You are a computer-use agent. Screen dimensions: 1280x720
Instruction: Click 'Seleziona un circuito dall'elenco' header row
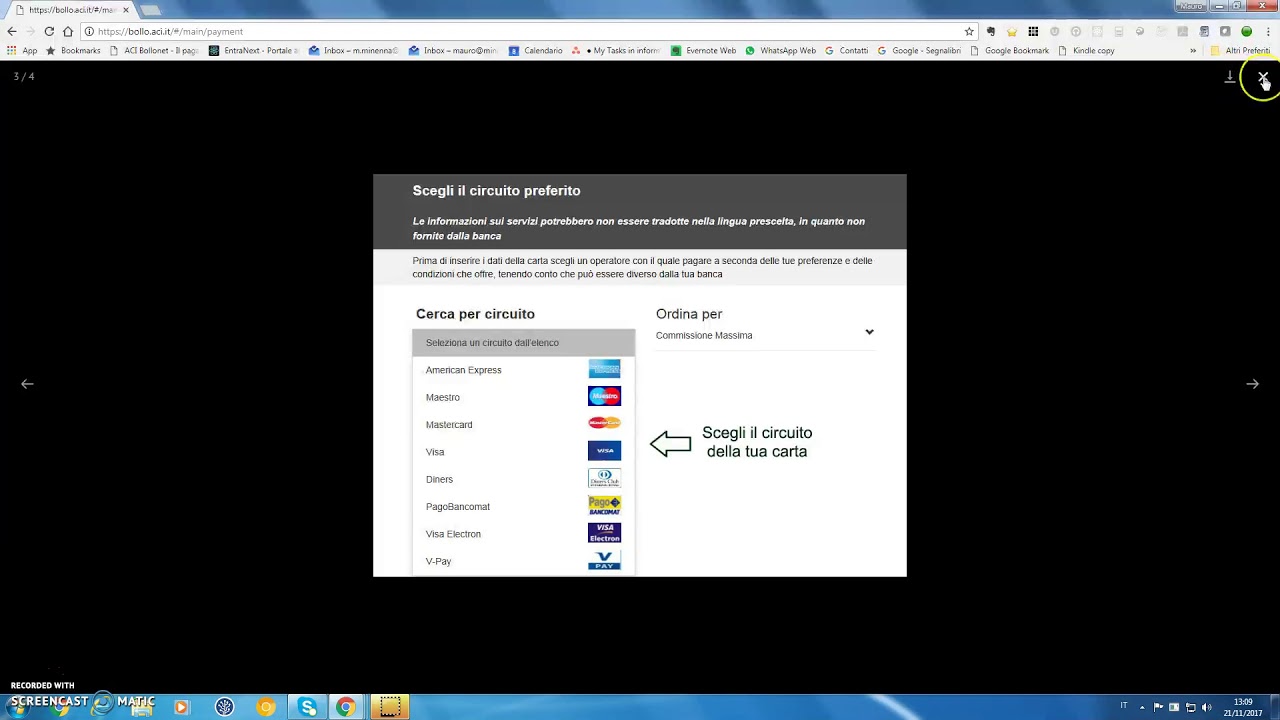[523, 343]
